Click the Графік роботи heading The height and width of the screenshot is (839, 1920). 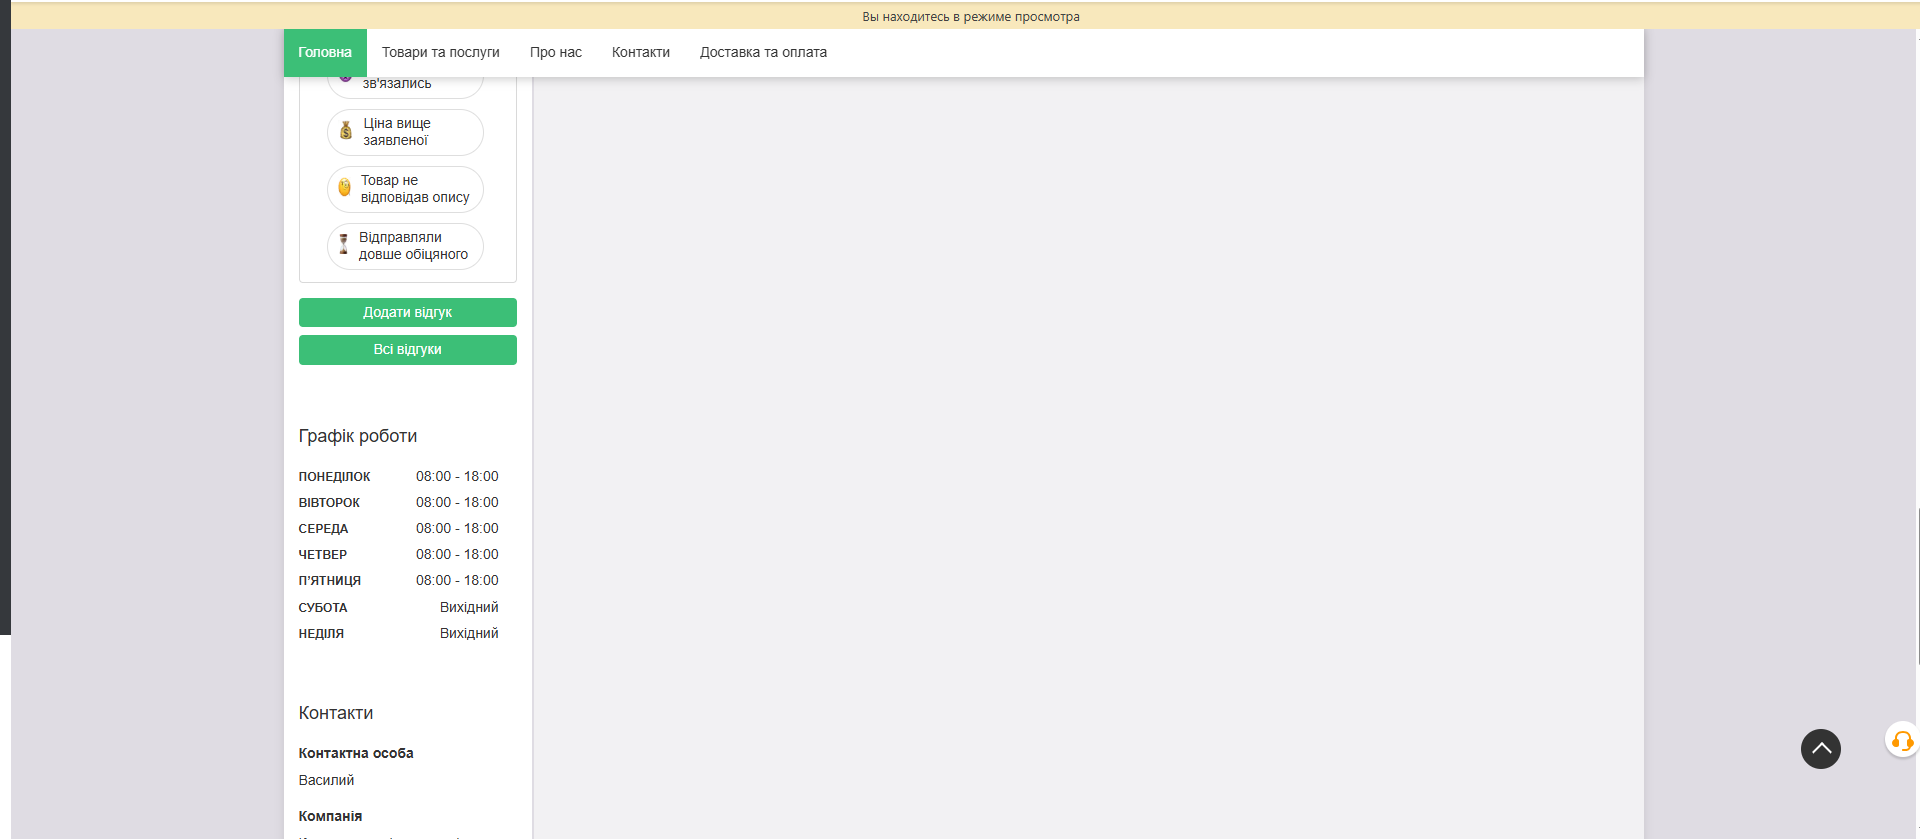[x=357, y=436]
